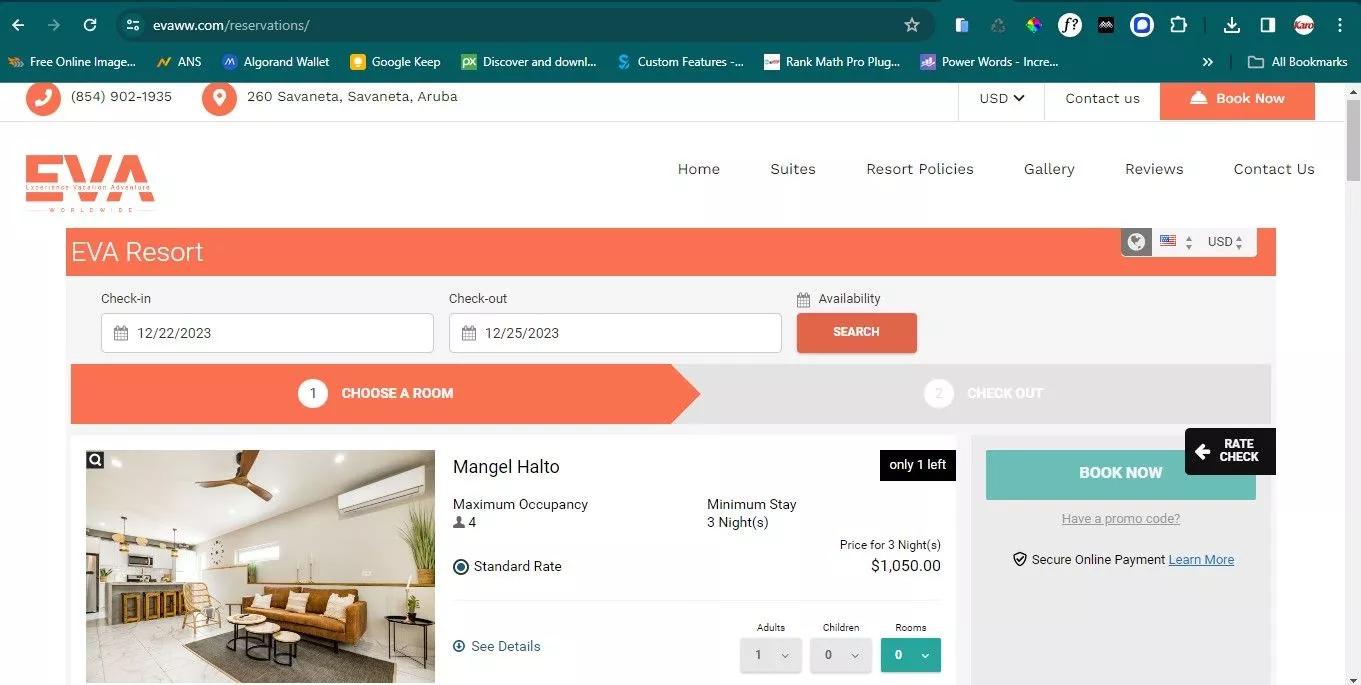Open the browser Extensions puzzle icon
The image size is (1361, 685).
[1179, 25]
